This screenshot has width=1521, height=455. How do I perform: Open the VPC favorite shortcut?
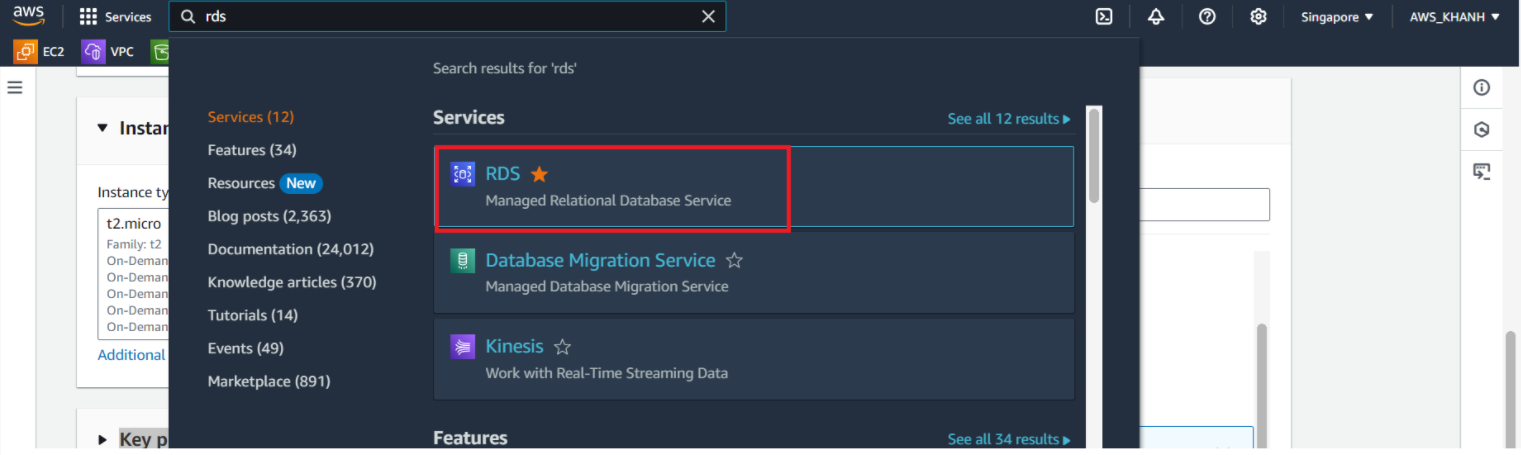pyautogui.click(x=108, y=51)
